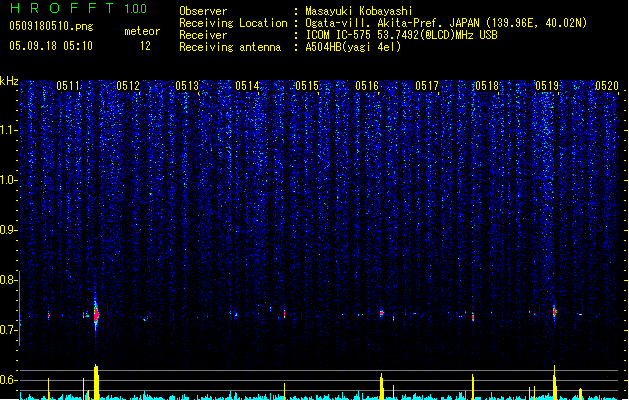Click the 0511 time marker
The width and height of the screenshot is (629, 400).
68,86
